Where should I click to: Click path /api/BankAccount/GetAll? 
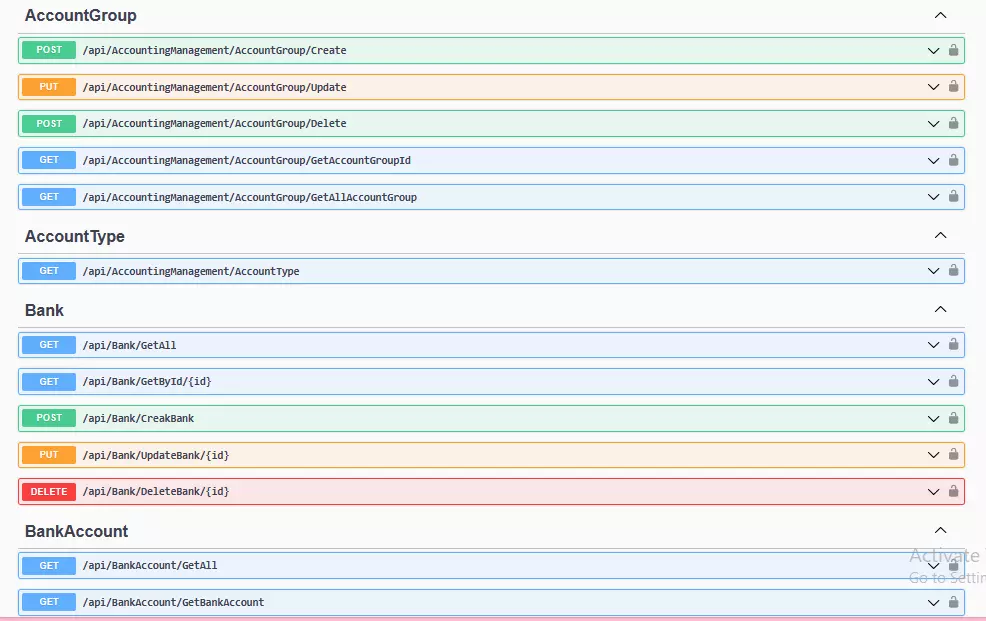tap(150, 566)
